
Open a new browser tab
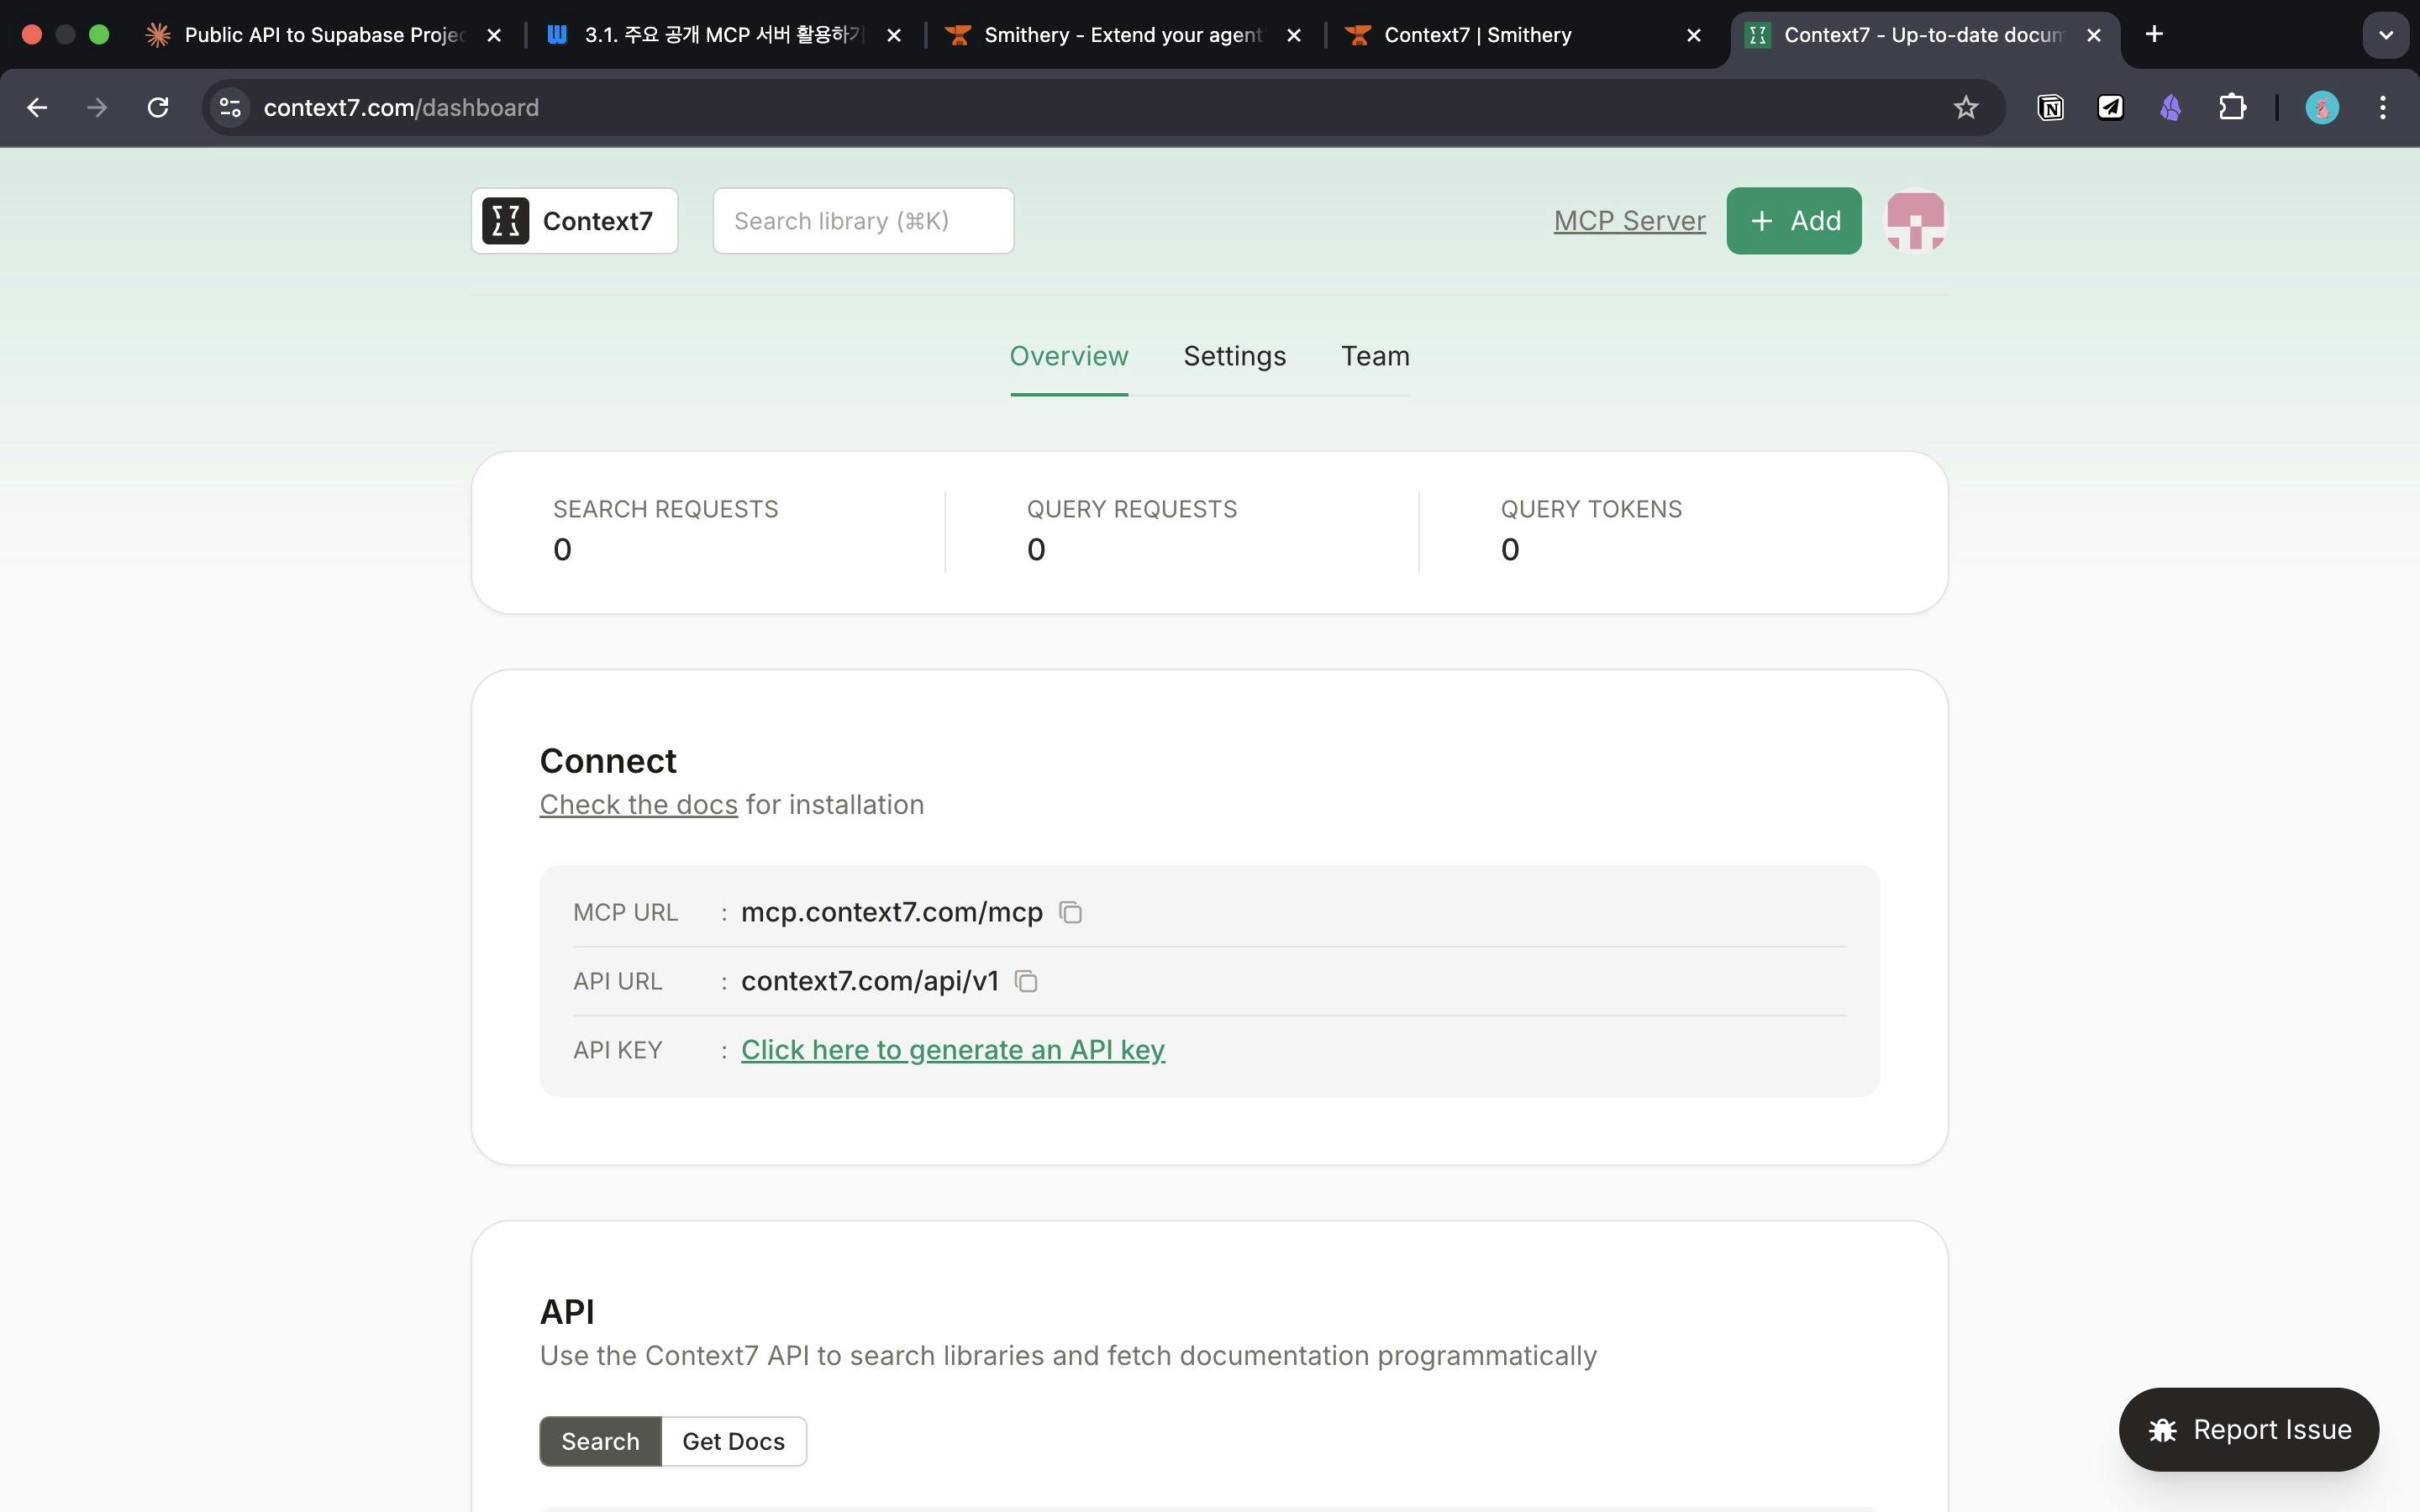click(2154, 35)
